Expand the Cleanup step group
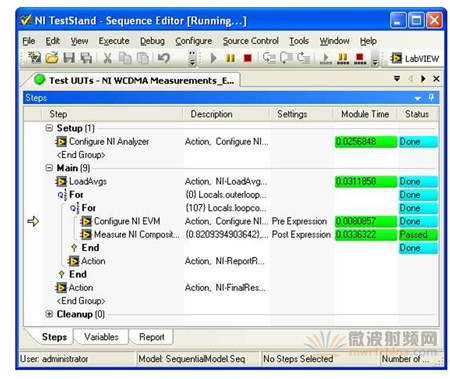 (x=49, y=314)
